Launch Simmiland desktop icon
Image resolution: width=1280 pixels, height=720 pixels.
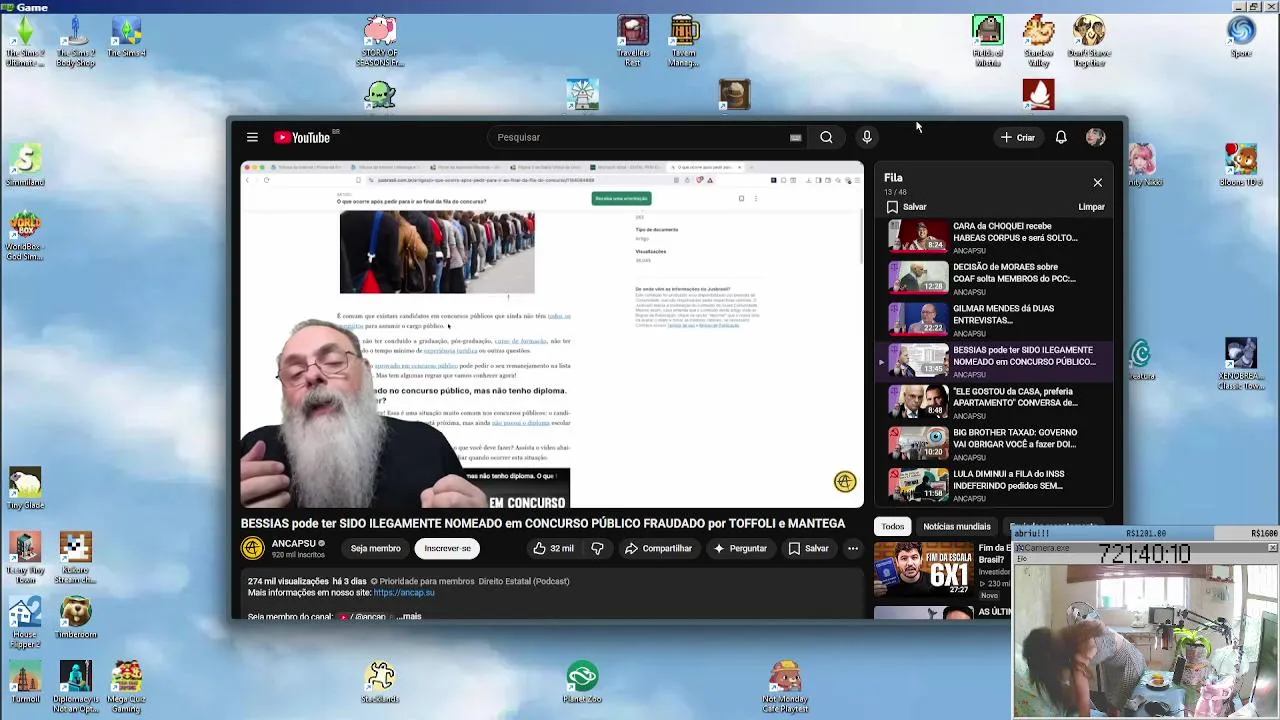click(25, 166)
